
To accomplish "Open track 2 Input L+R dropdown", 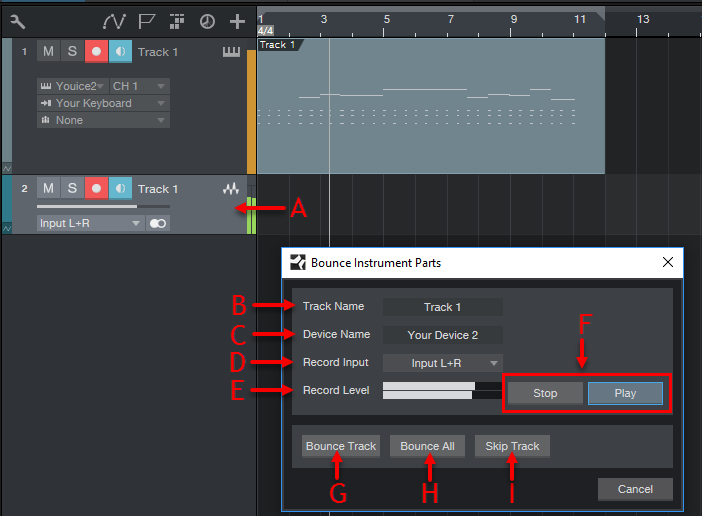I will [x=90, y=223].
